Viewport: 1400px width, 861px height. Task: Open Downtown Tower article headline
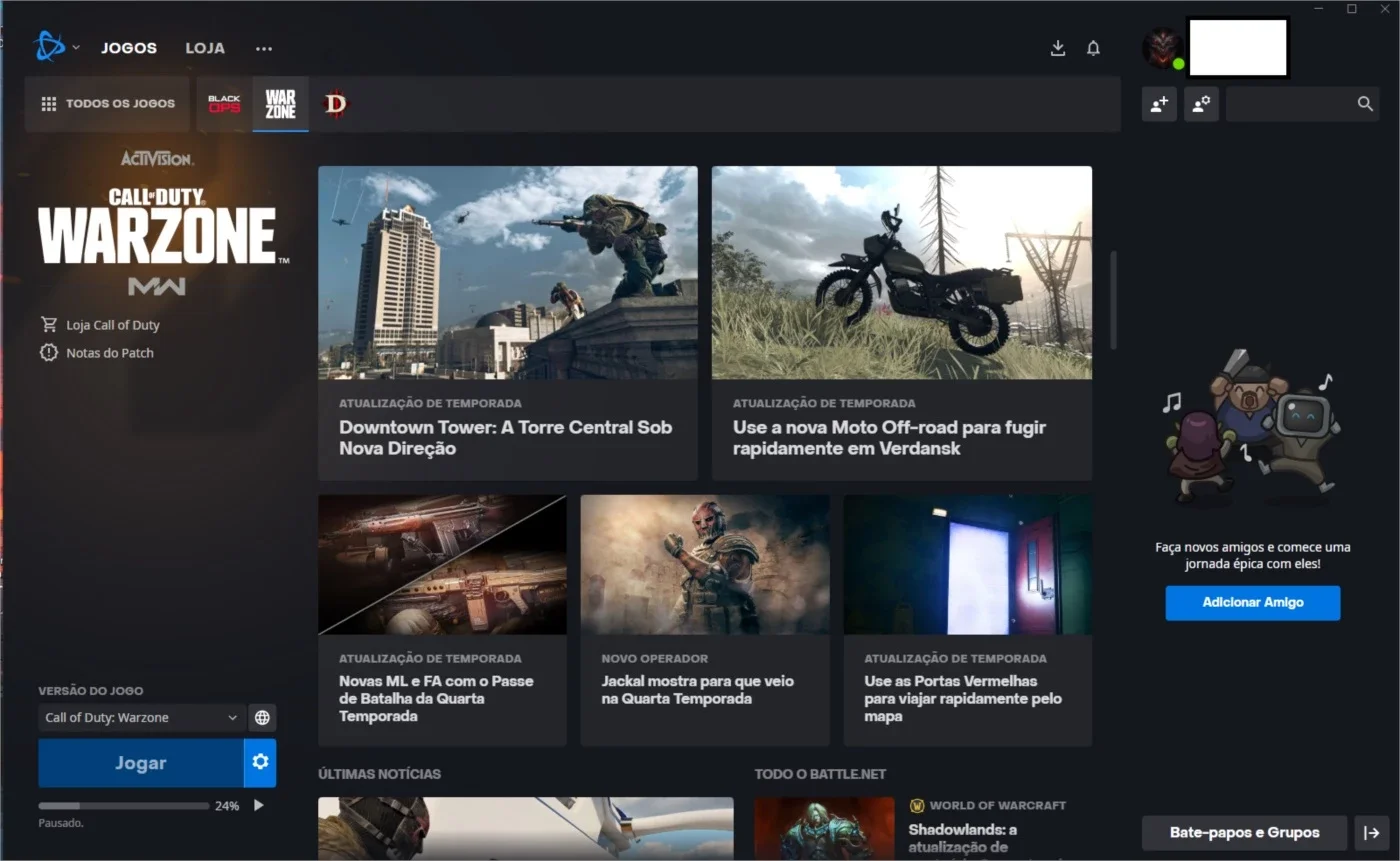pos(505,438)
